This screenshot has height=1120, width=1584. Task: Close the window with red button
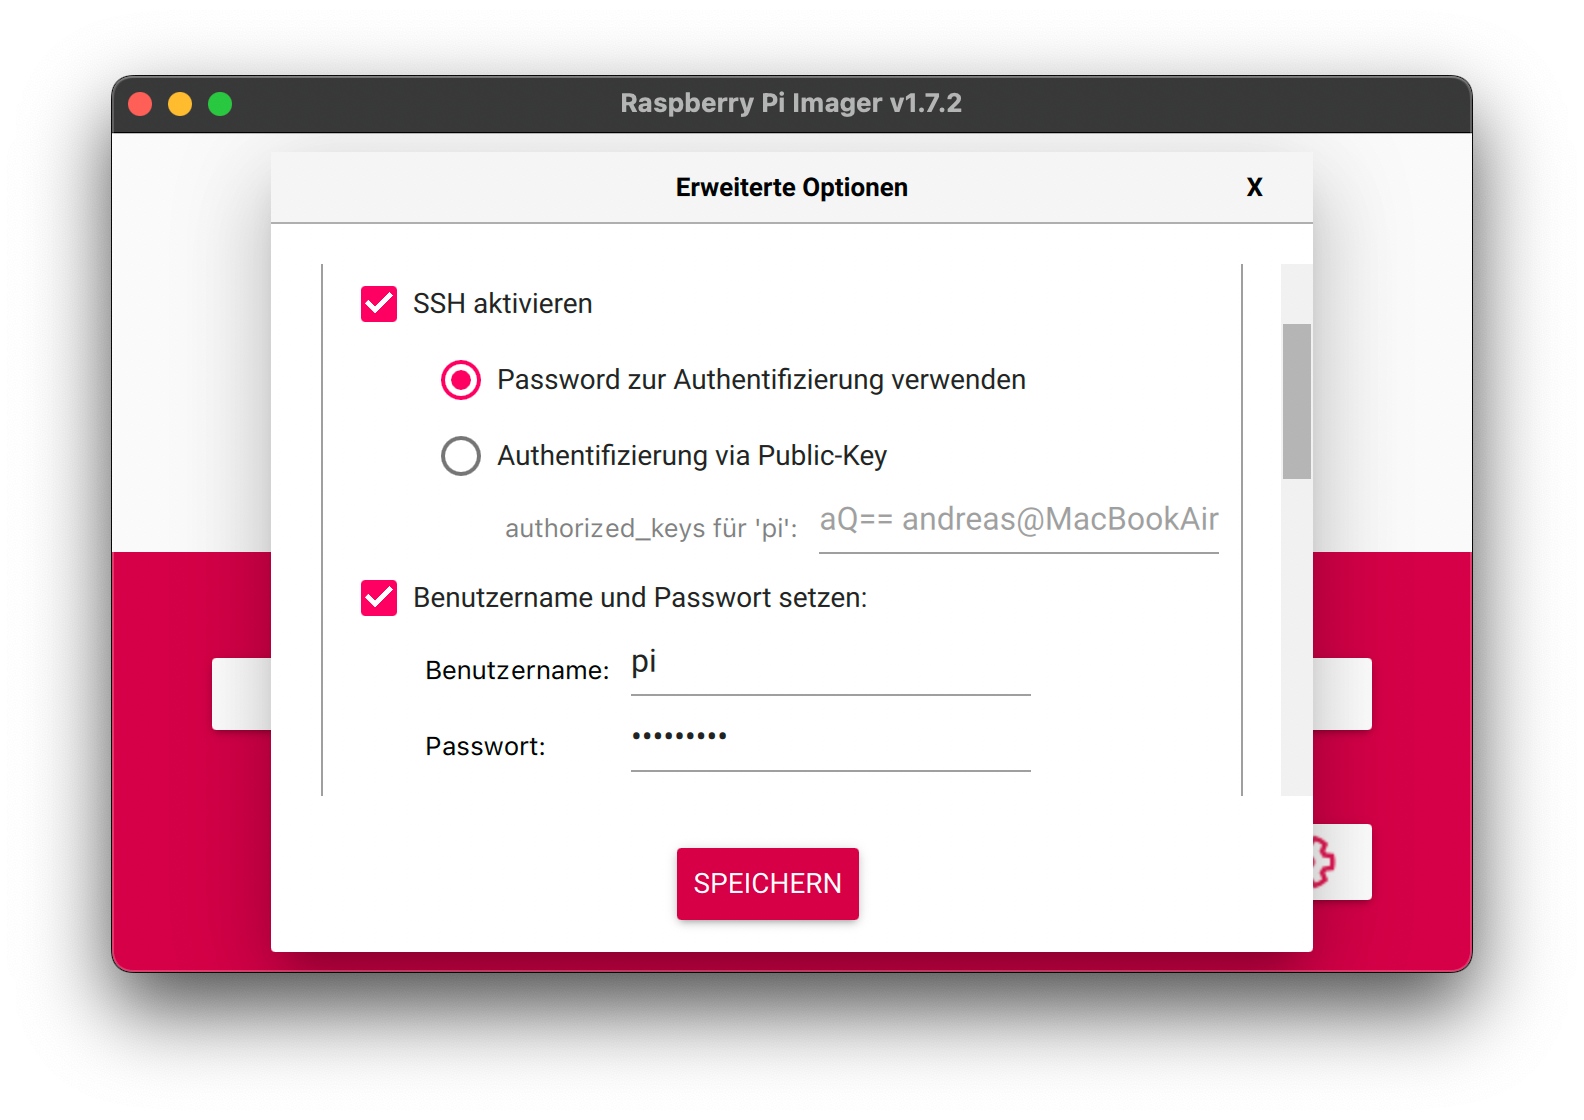[x=140, y=104]
